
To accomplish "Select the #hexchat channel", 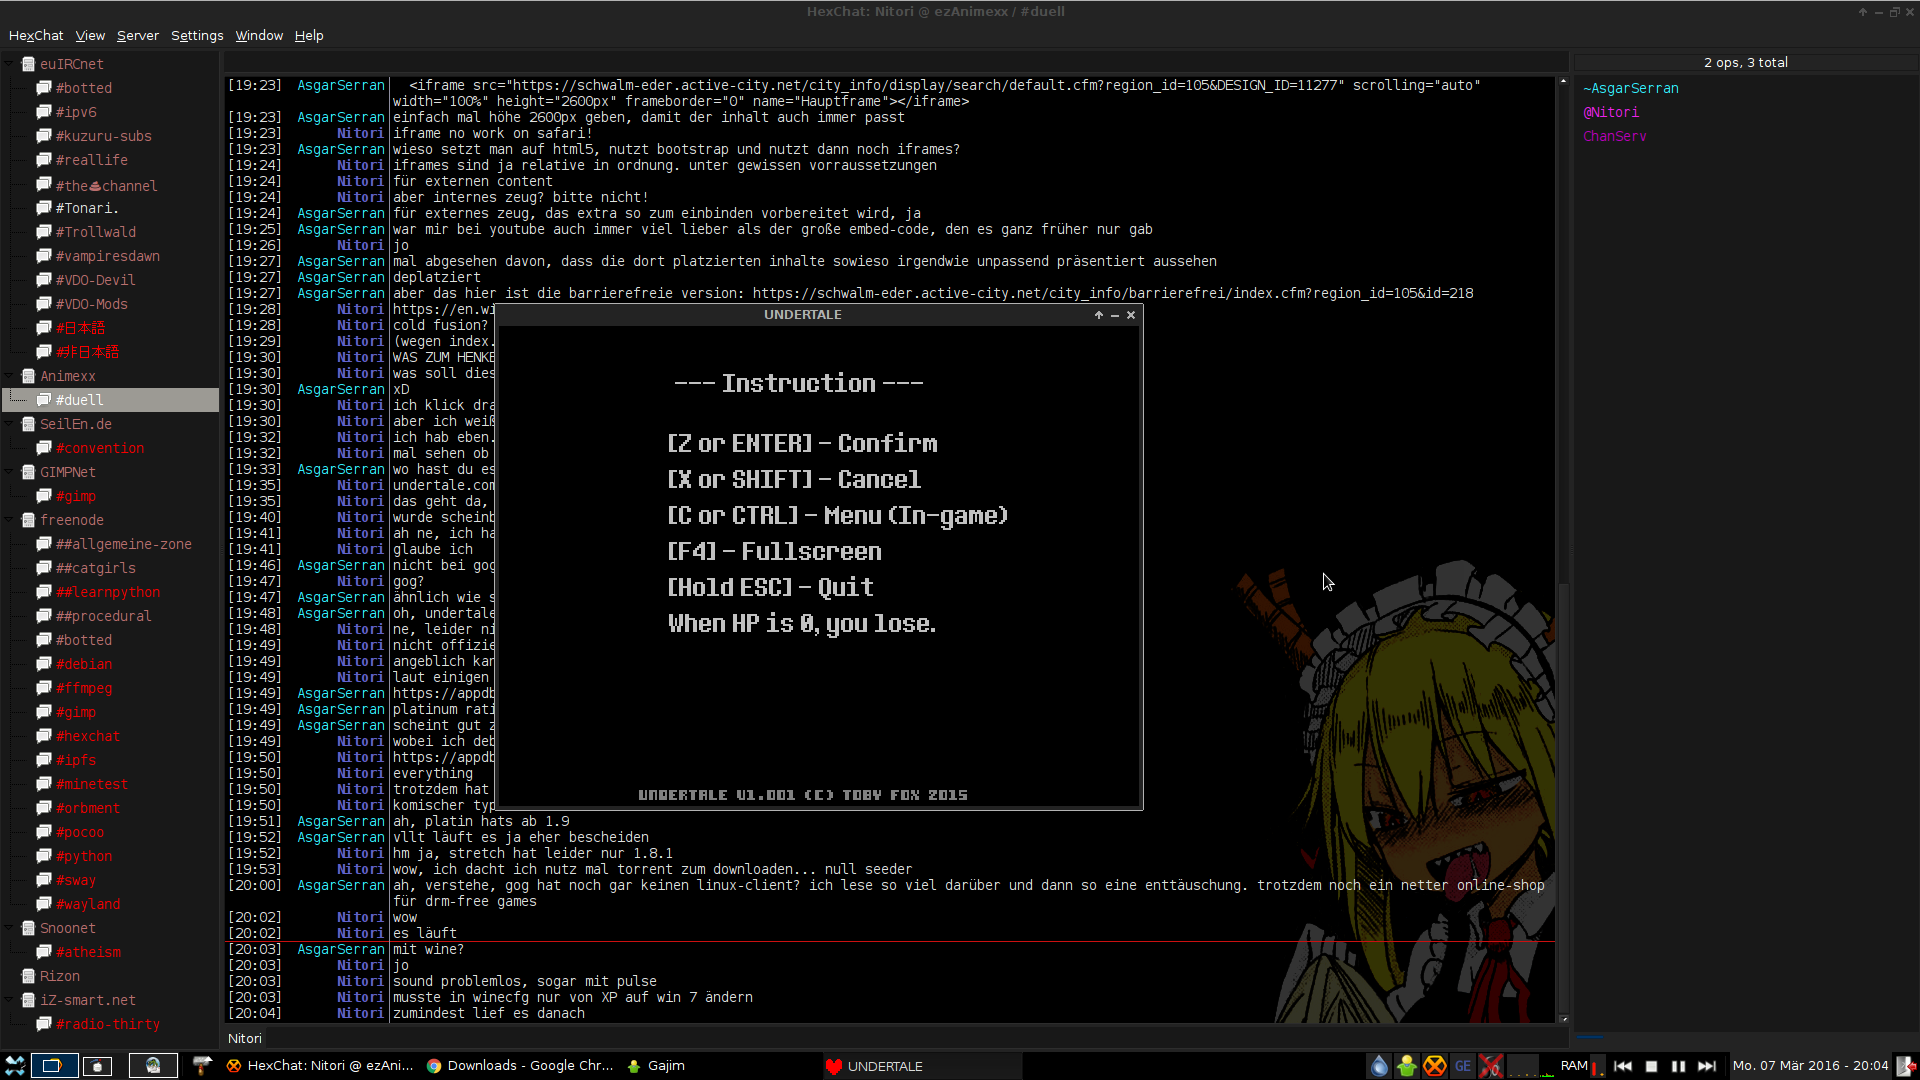I will tap(88, 736).
